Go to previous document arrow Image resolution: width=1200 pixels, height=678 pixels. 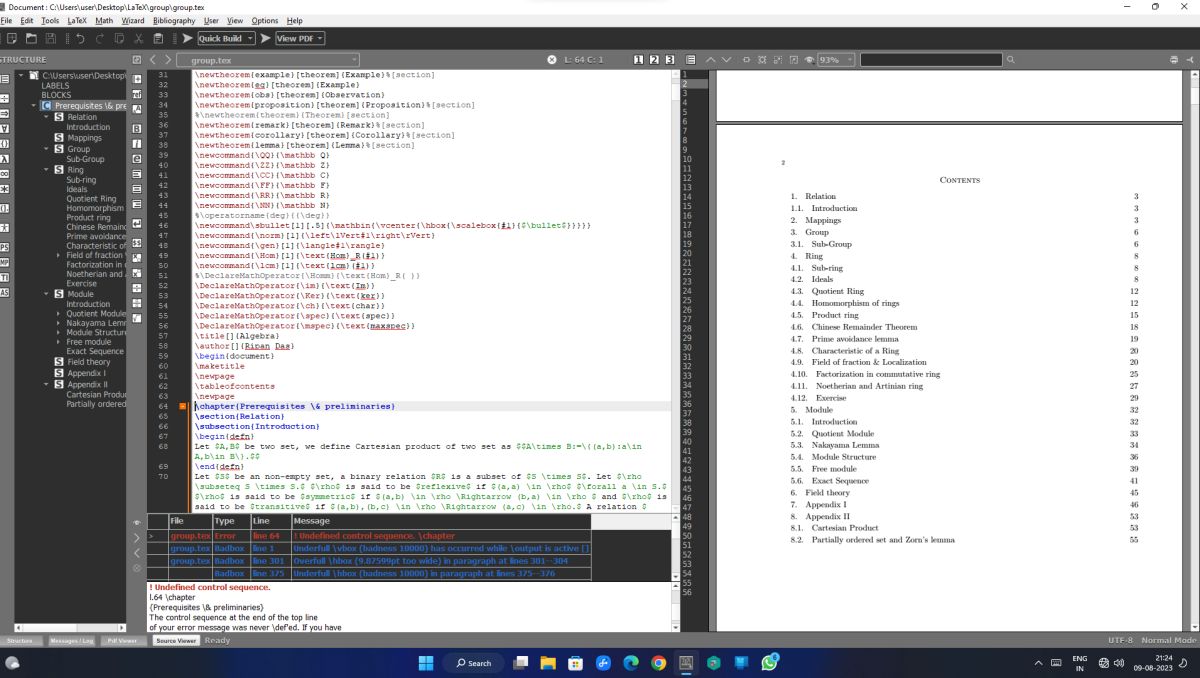pyautogui.click(x=152, y=60)
